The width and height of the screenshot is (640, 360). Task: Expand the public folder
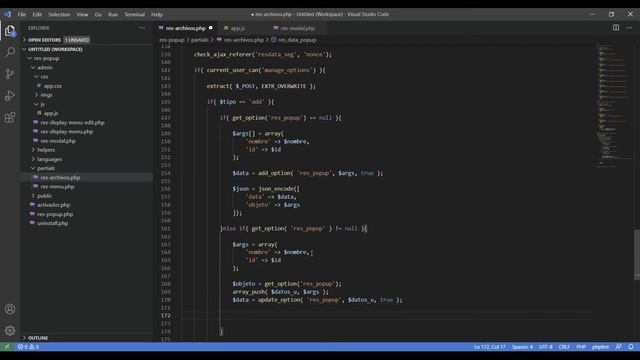pyautogui.click(x=44, y=196)
